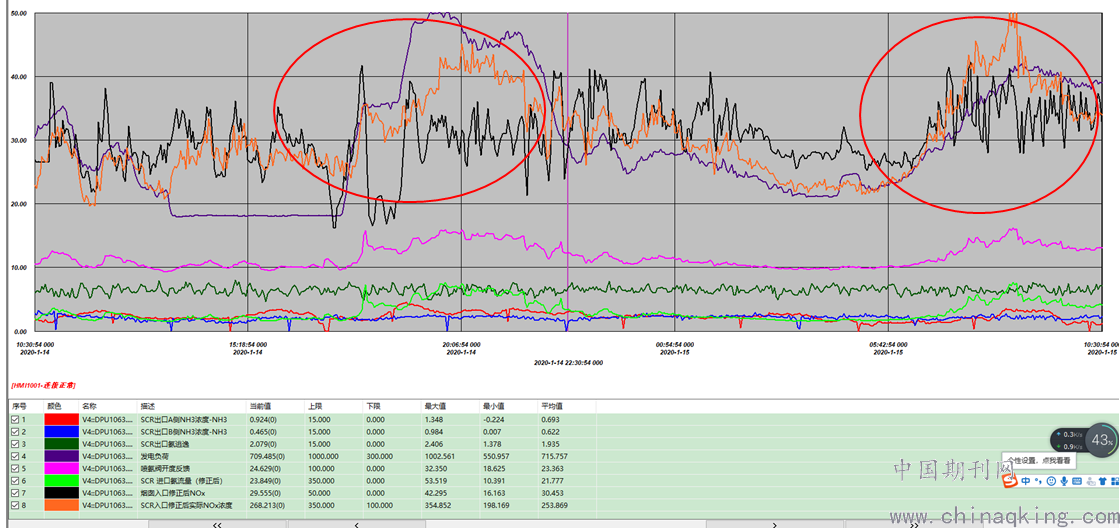Viewport: 1120px width, 528px height.
Task: Click maximum value 1002.561
Action: [439, 456]
